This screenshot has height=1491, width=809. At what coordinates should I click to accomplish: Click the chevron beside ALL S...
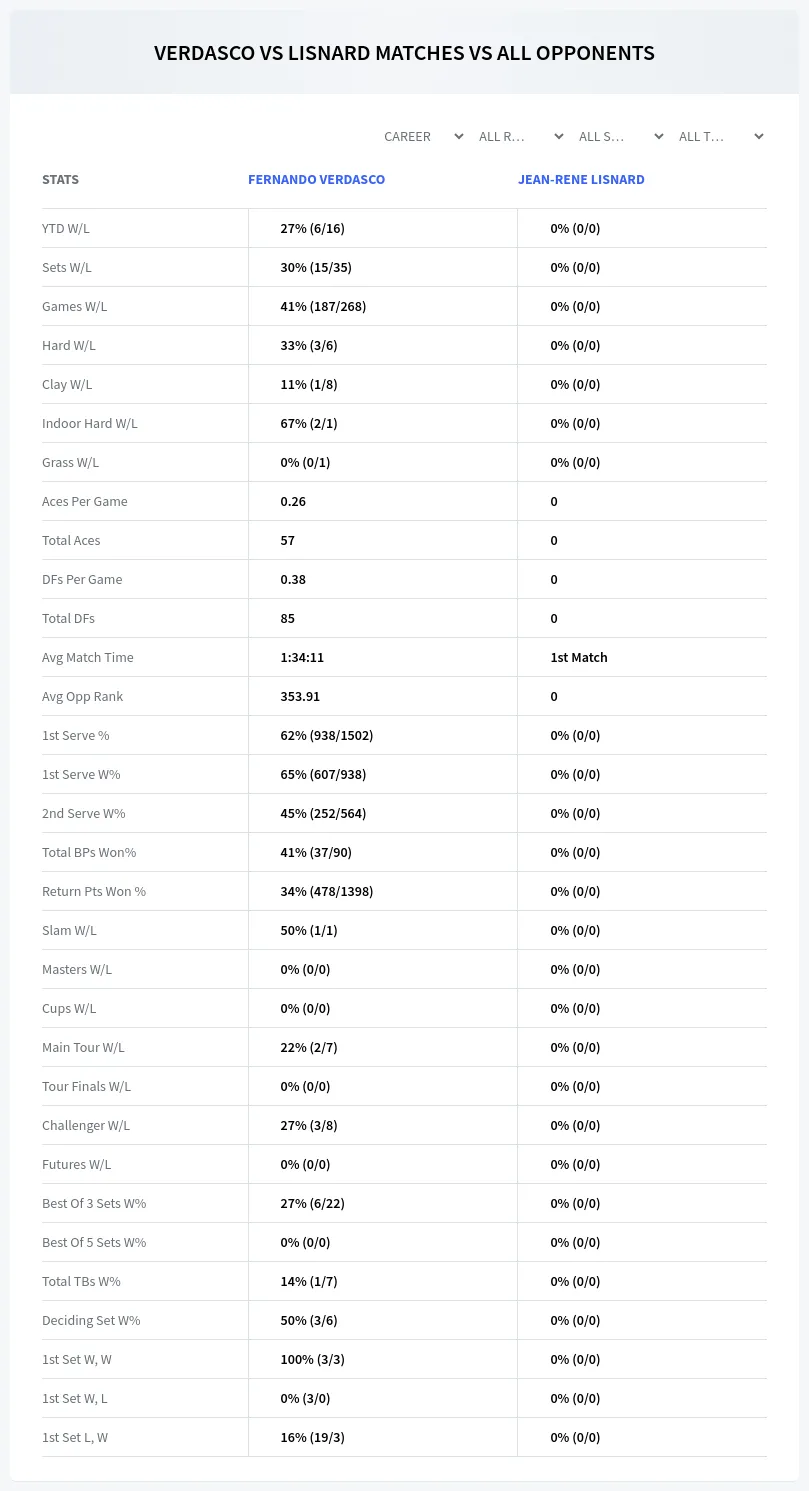658,136
